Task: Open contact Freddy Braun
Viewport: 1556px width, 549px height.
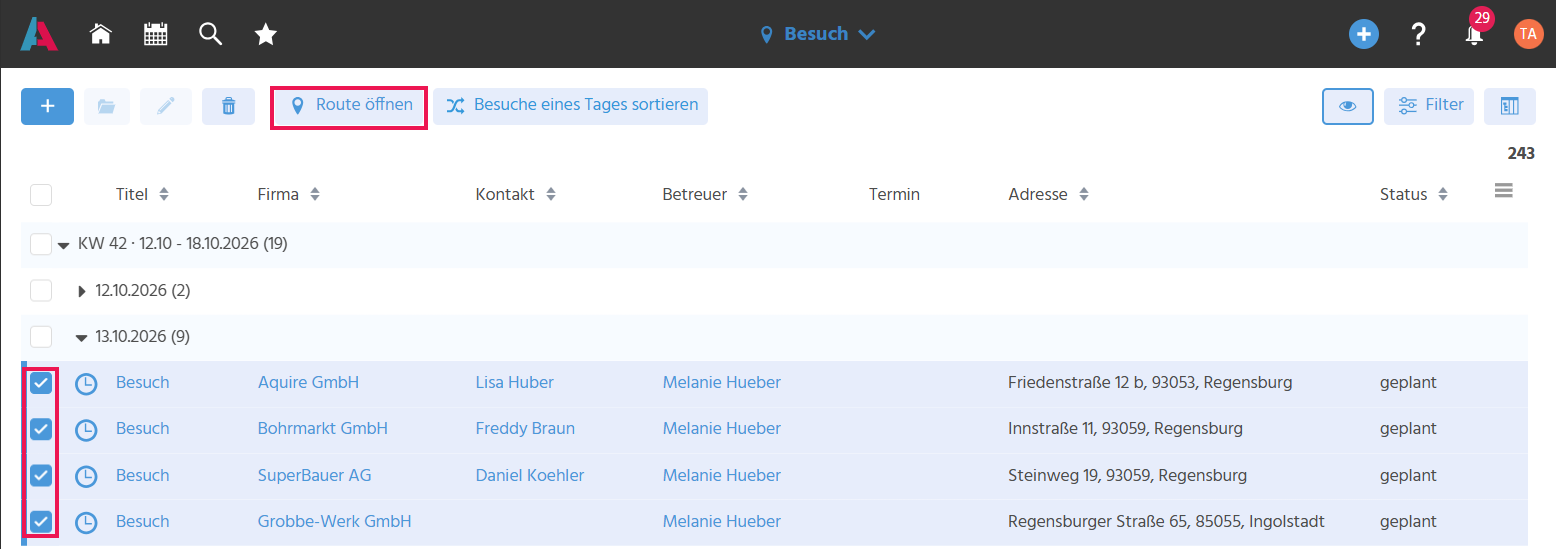Action: tap(525, 428)
